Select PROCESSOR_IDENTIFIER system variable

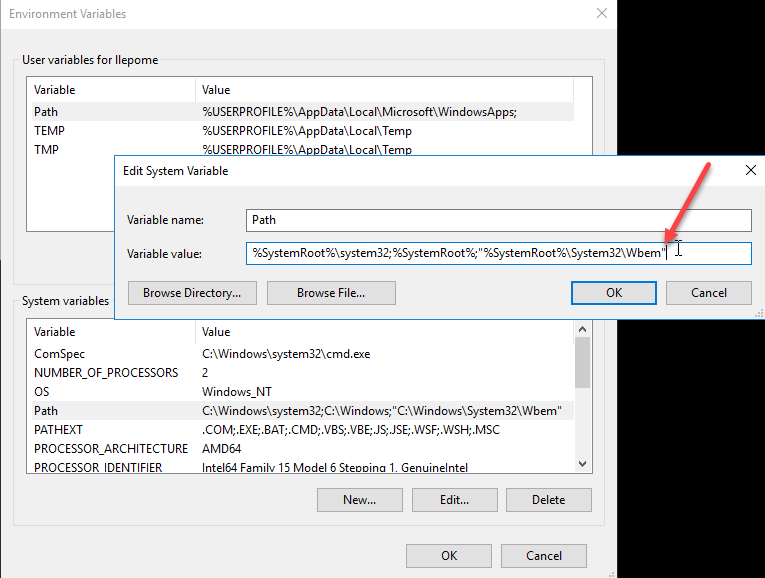click(x=302, y=467)
